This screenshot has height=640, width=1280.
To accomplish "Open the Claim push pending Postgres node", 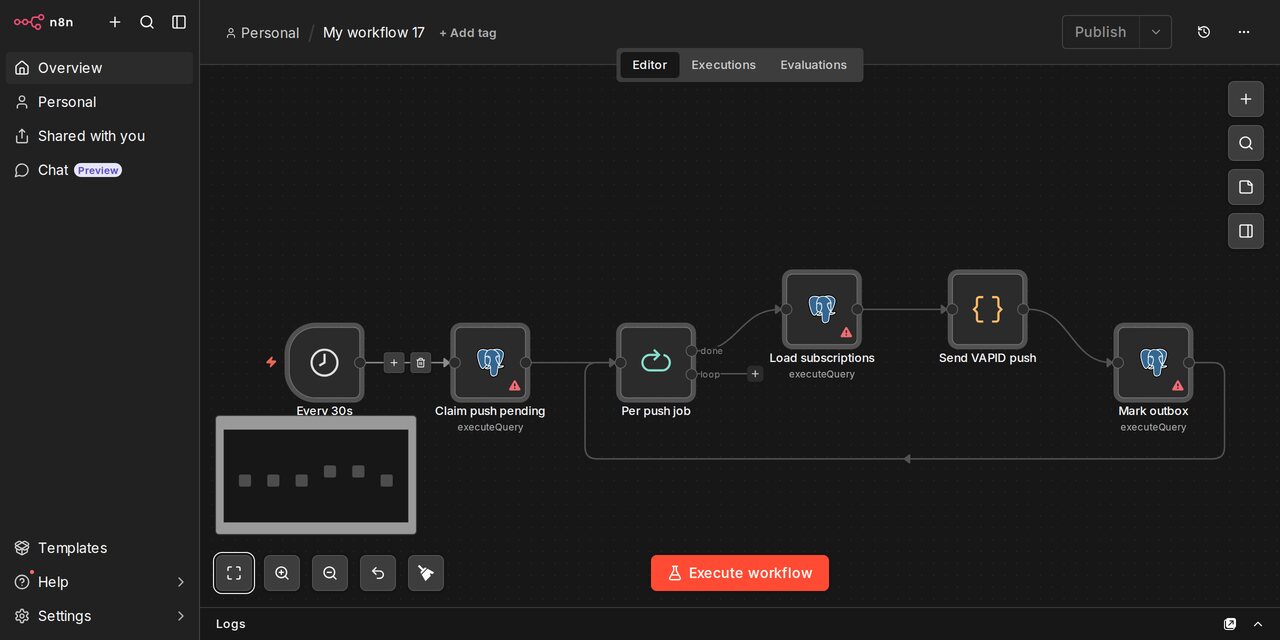I will click(x=490, y=362).
